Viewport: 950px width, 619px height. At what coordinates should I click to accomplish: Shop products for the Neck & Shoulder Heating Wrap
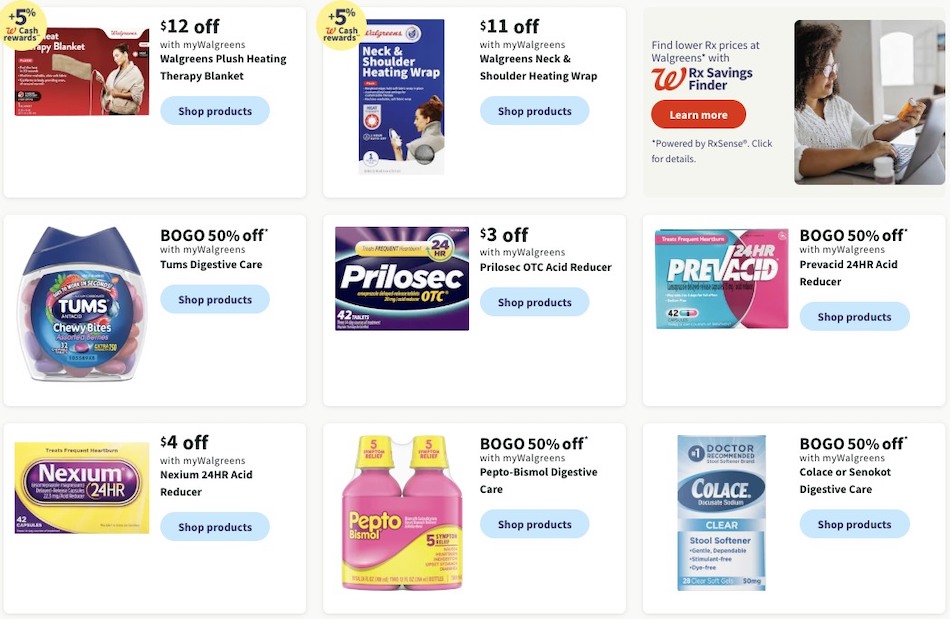pos(534,111)
